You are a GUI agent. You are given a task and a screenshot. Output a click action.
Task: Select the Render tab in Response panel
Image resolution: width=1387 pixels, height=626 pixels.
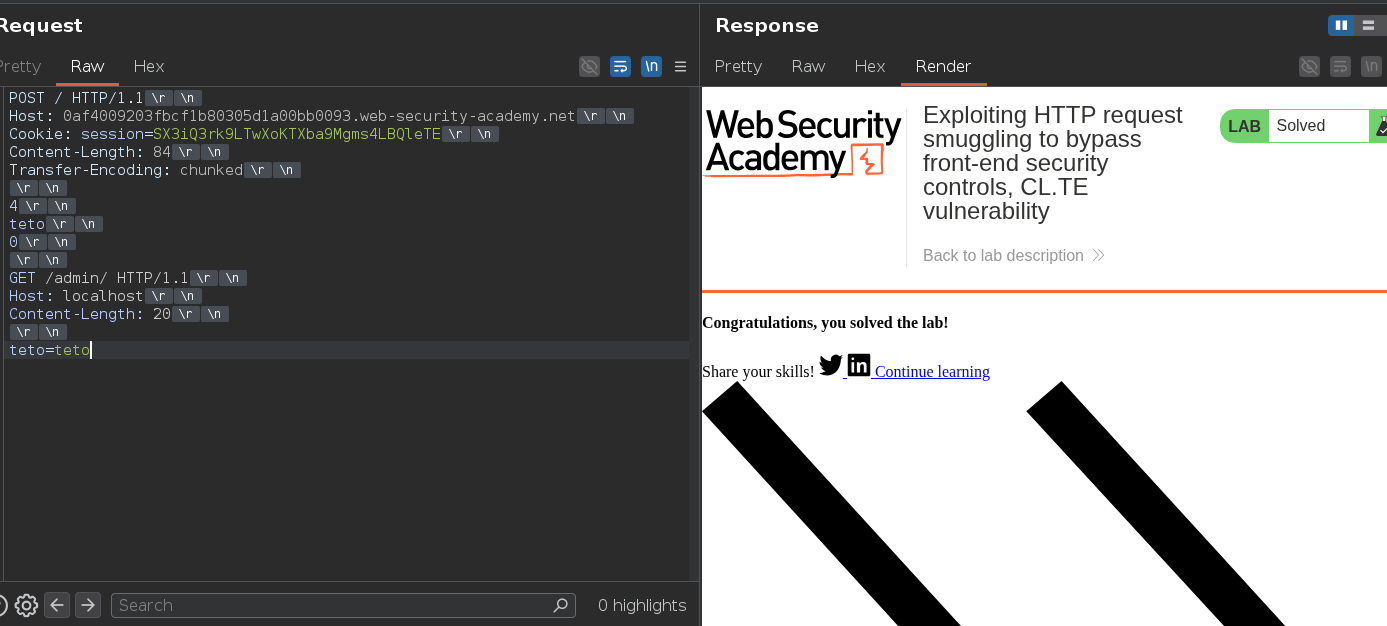(x=943, y=66)
